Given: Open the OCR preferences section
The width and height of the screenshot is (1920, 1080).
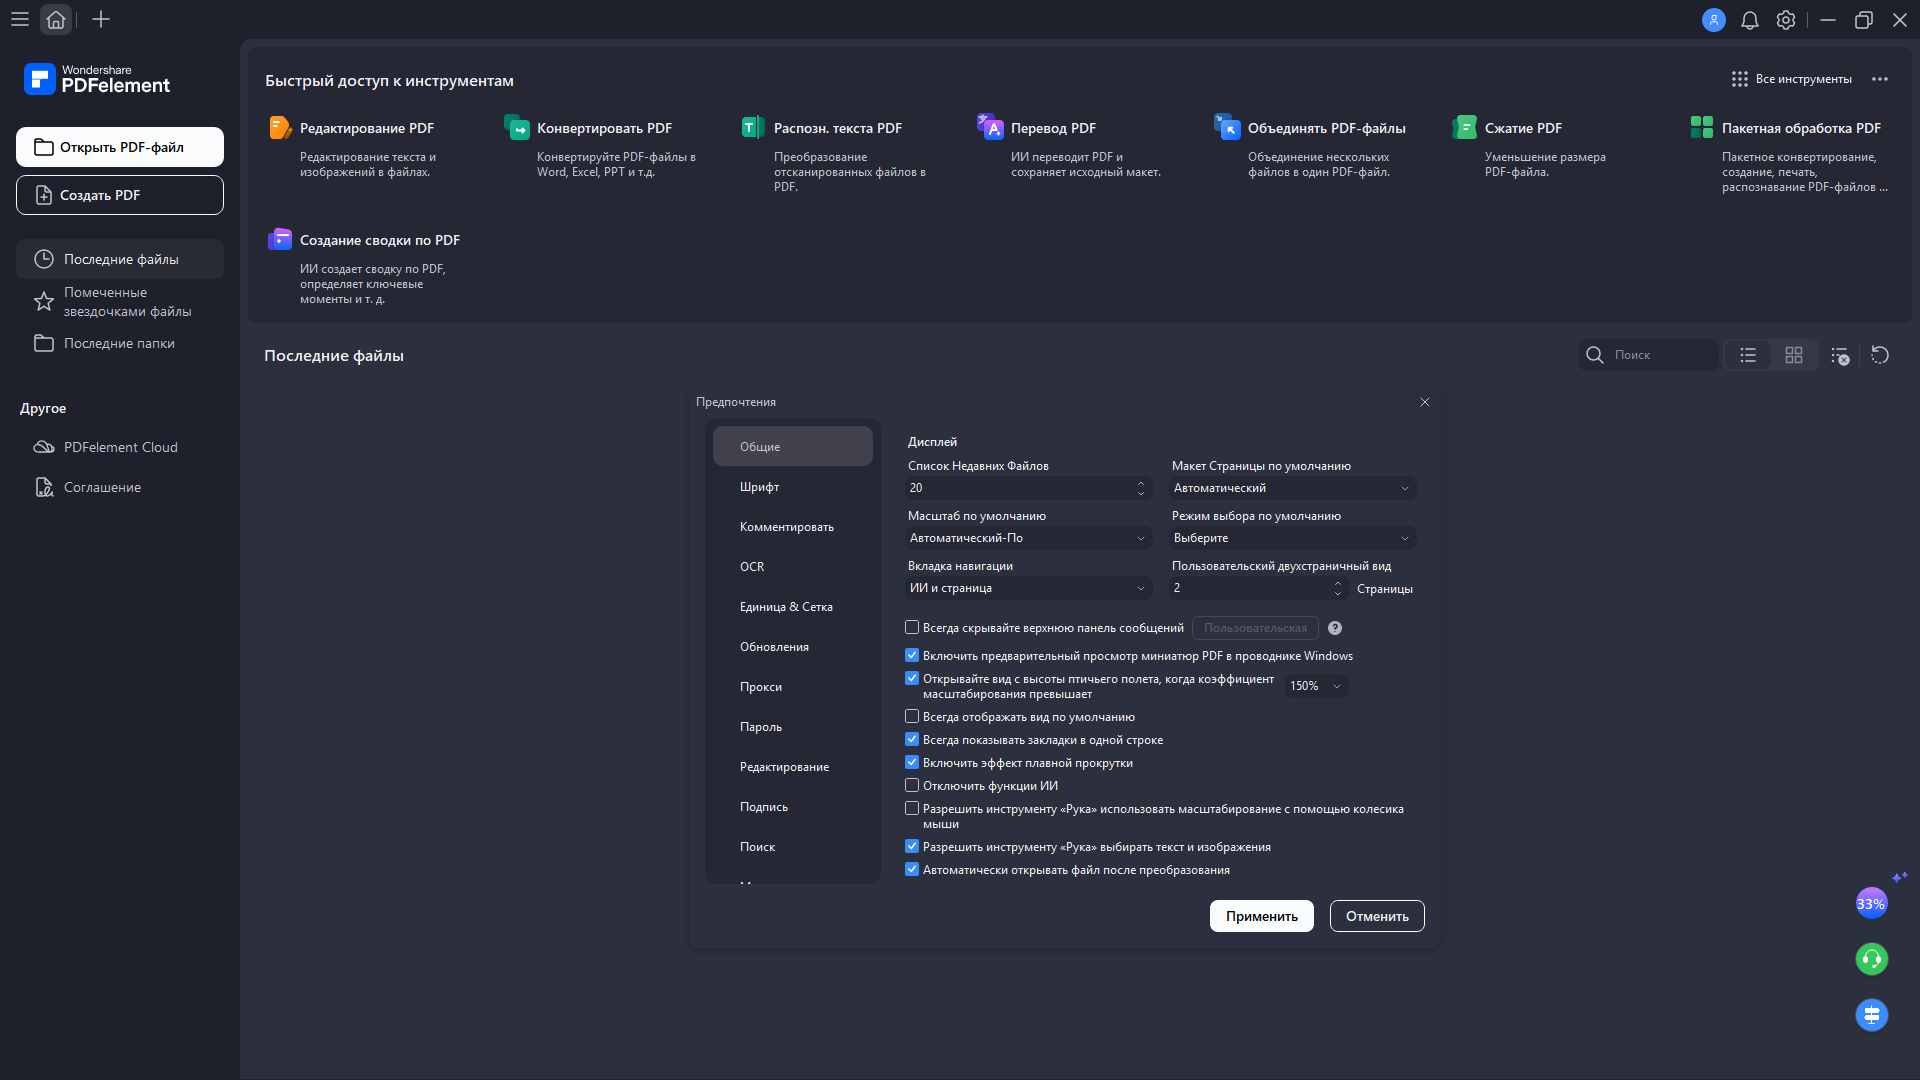Looking at the screenshot, I should pos(752,567).
